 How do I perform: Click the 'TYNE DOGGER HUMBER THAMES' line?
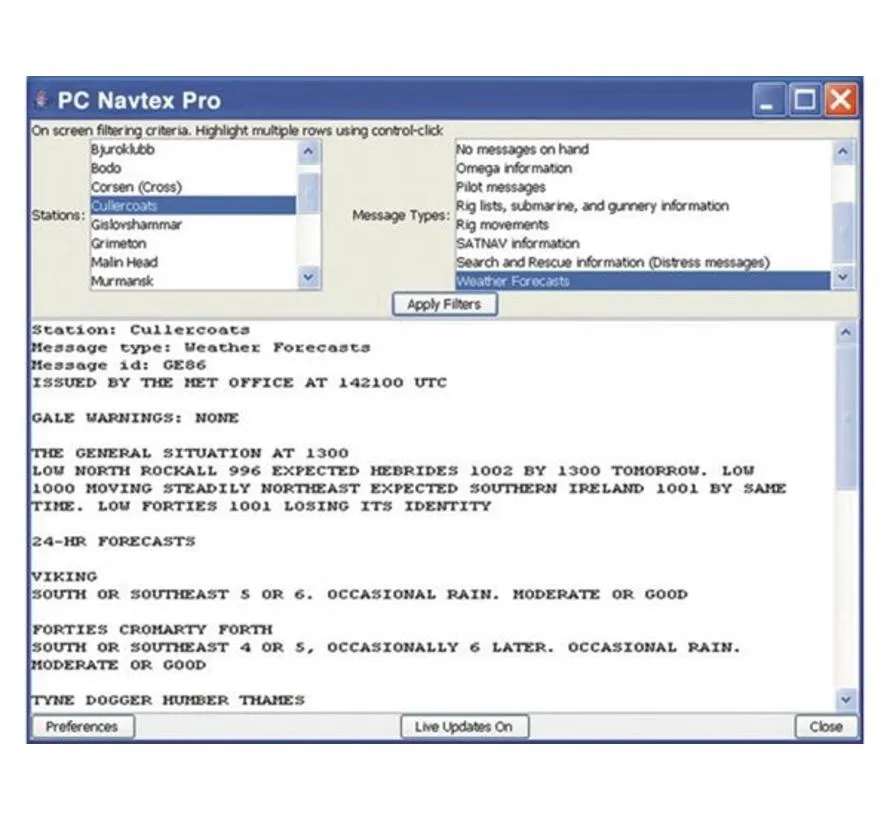[168, 700]
